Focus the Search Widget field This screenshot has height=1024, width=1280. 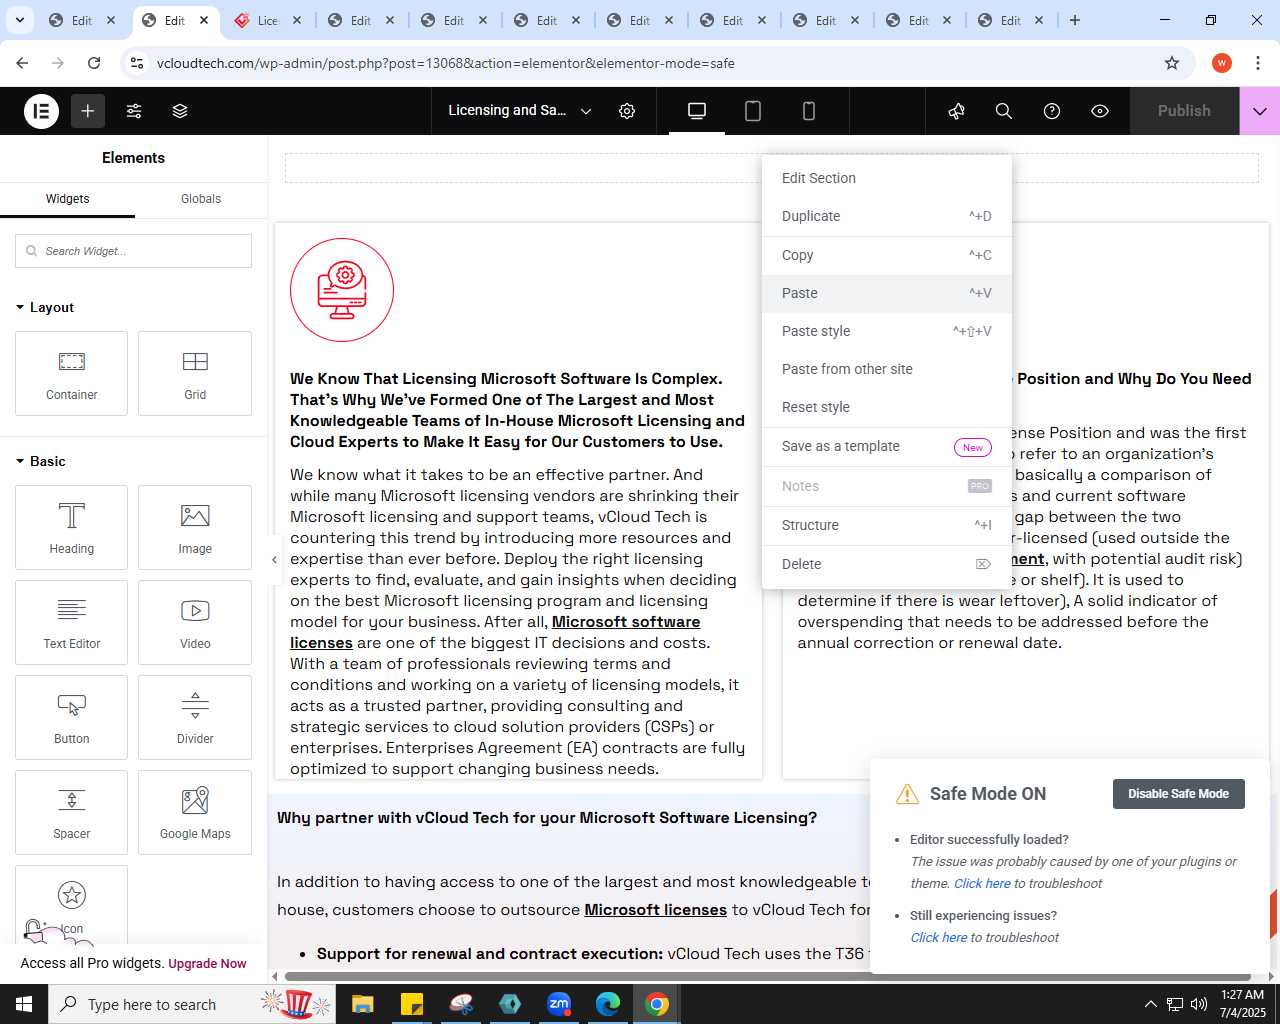coord(133,251)
